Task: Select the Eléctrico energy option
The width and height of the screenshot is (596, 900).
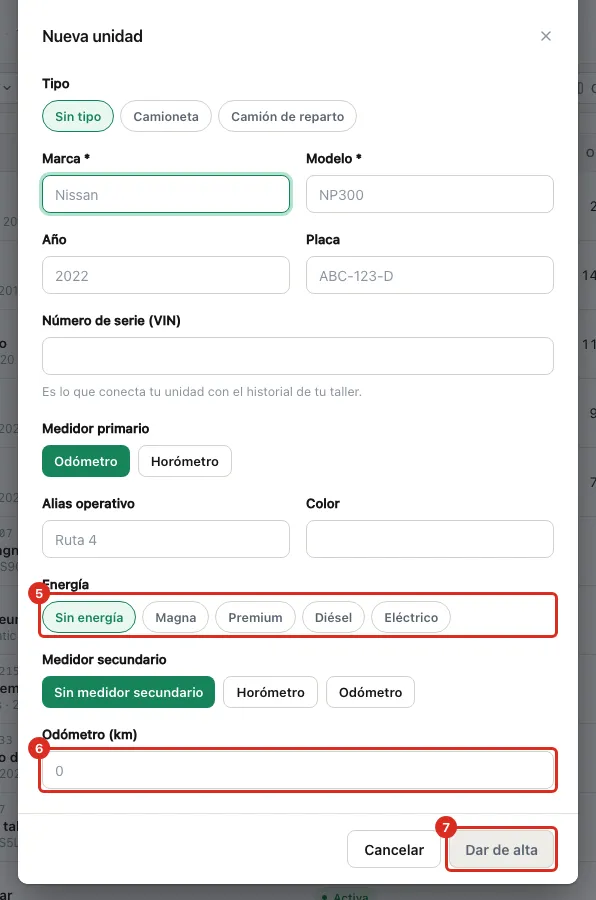Action: coord(411,618)
